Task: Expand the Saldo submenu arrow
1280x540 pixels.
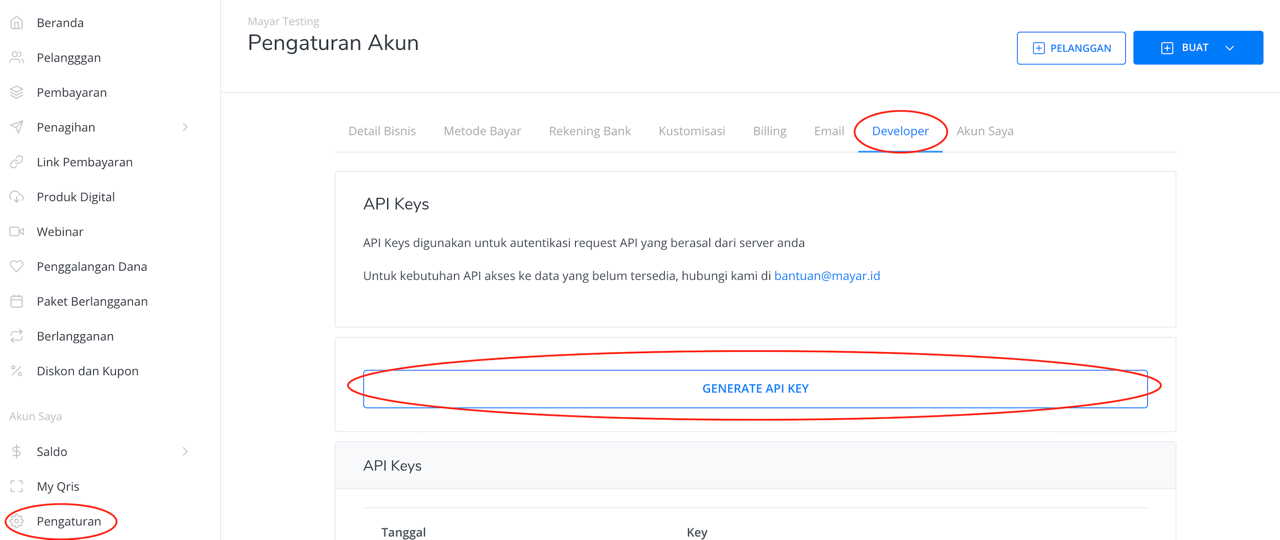Action: (185, 452)
